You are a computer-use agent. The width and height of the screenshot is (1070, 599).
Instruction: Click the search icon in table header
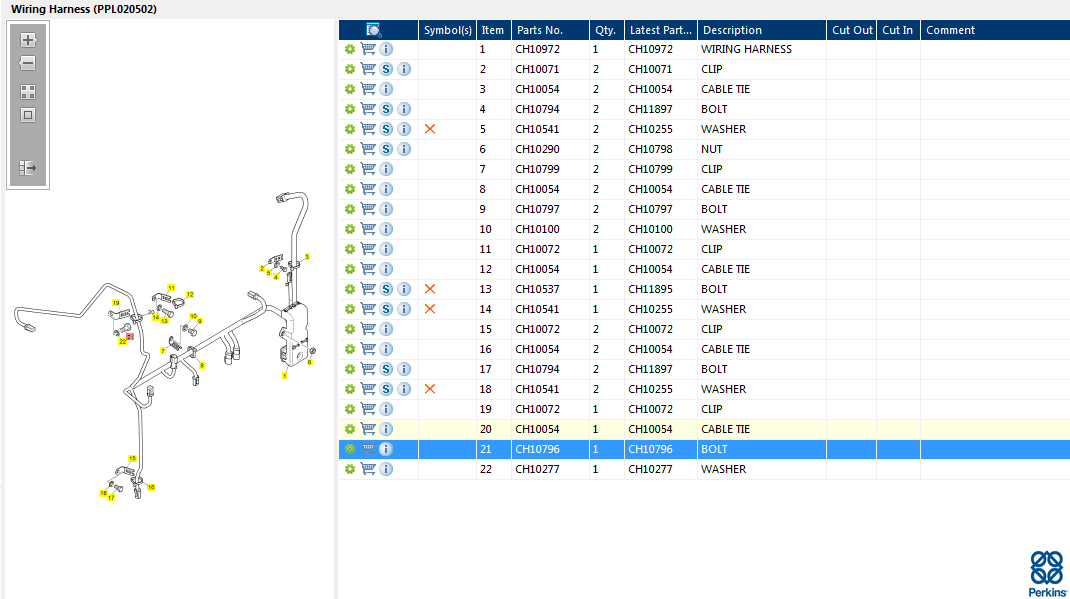(x=374, y=30)
